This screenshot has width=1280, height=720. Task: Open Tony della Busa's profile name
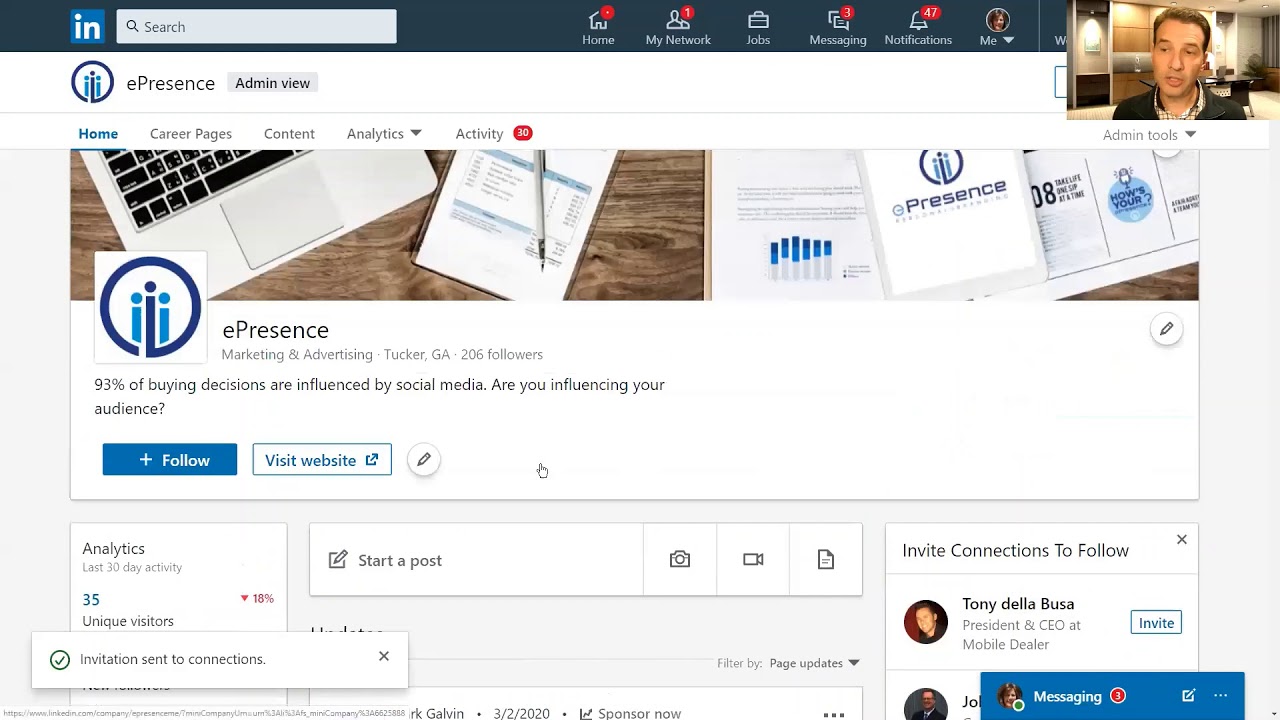pyautogui.click(x=1018, y=604)
